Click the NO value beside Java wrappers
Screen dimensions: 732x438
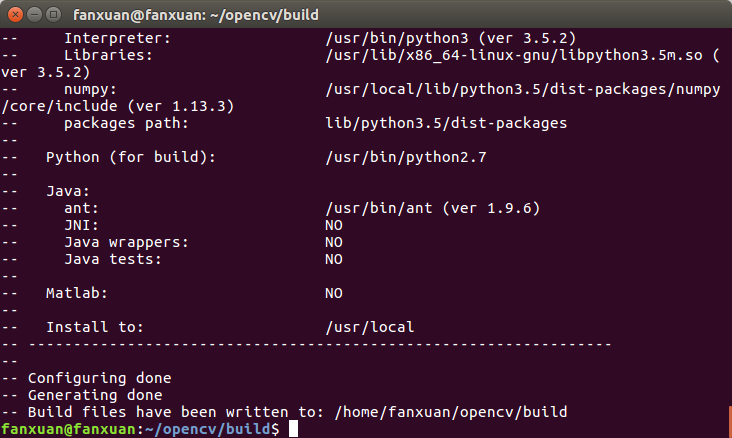[334, 242]
